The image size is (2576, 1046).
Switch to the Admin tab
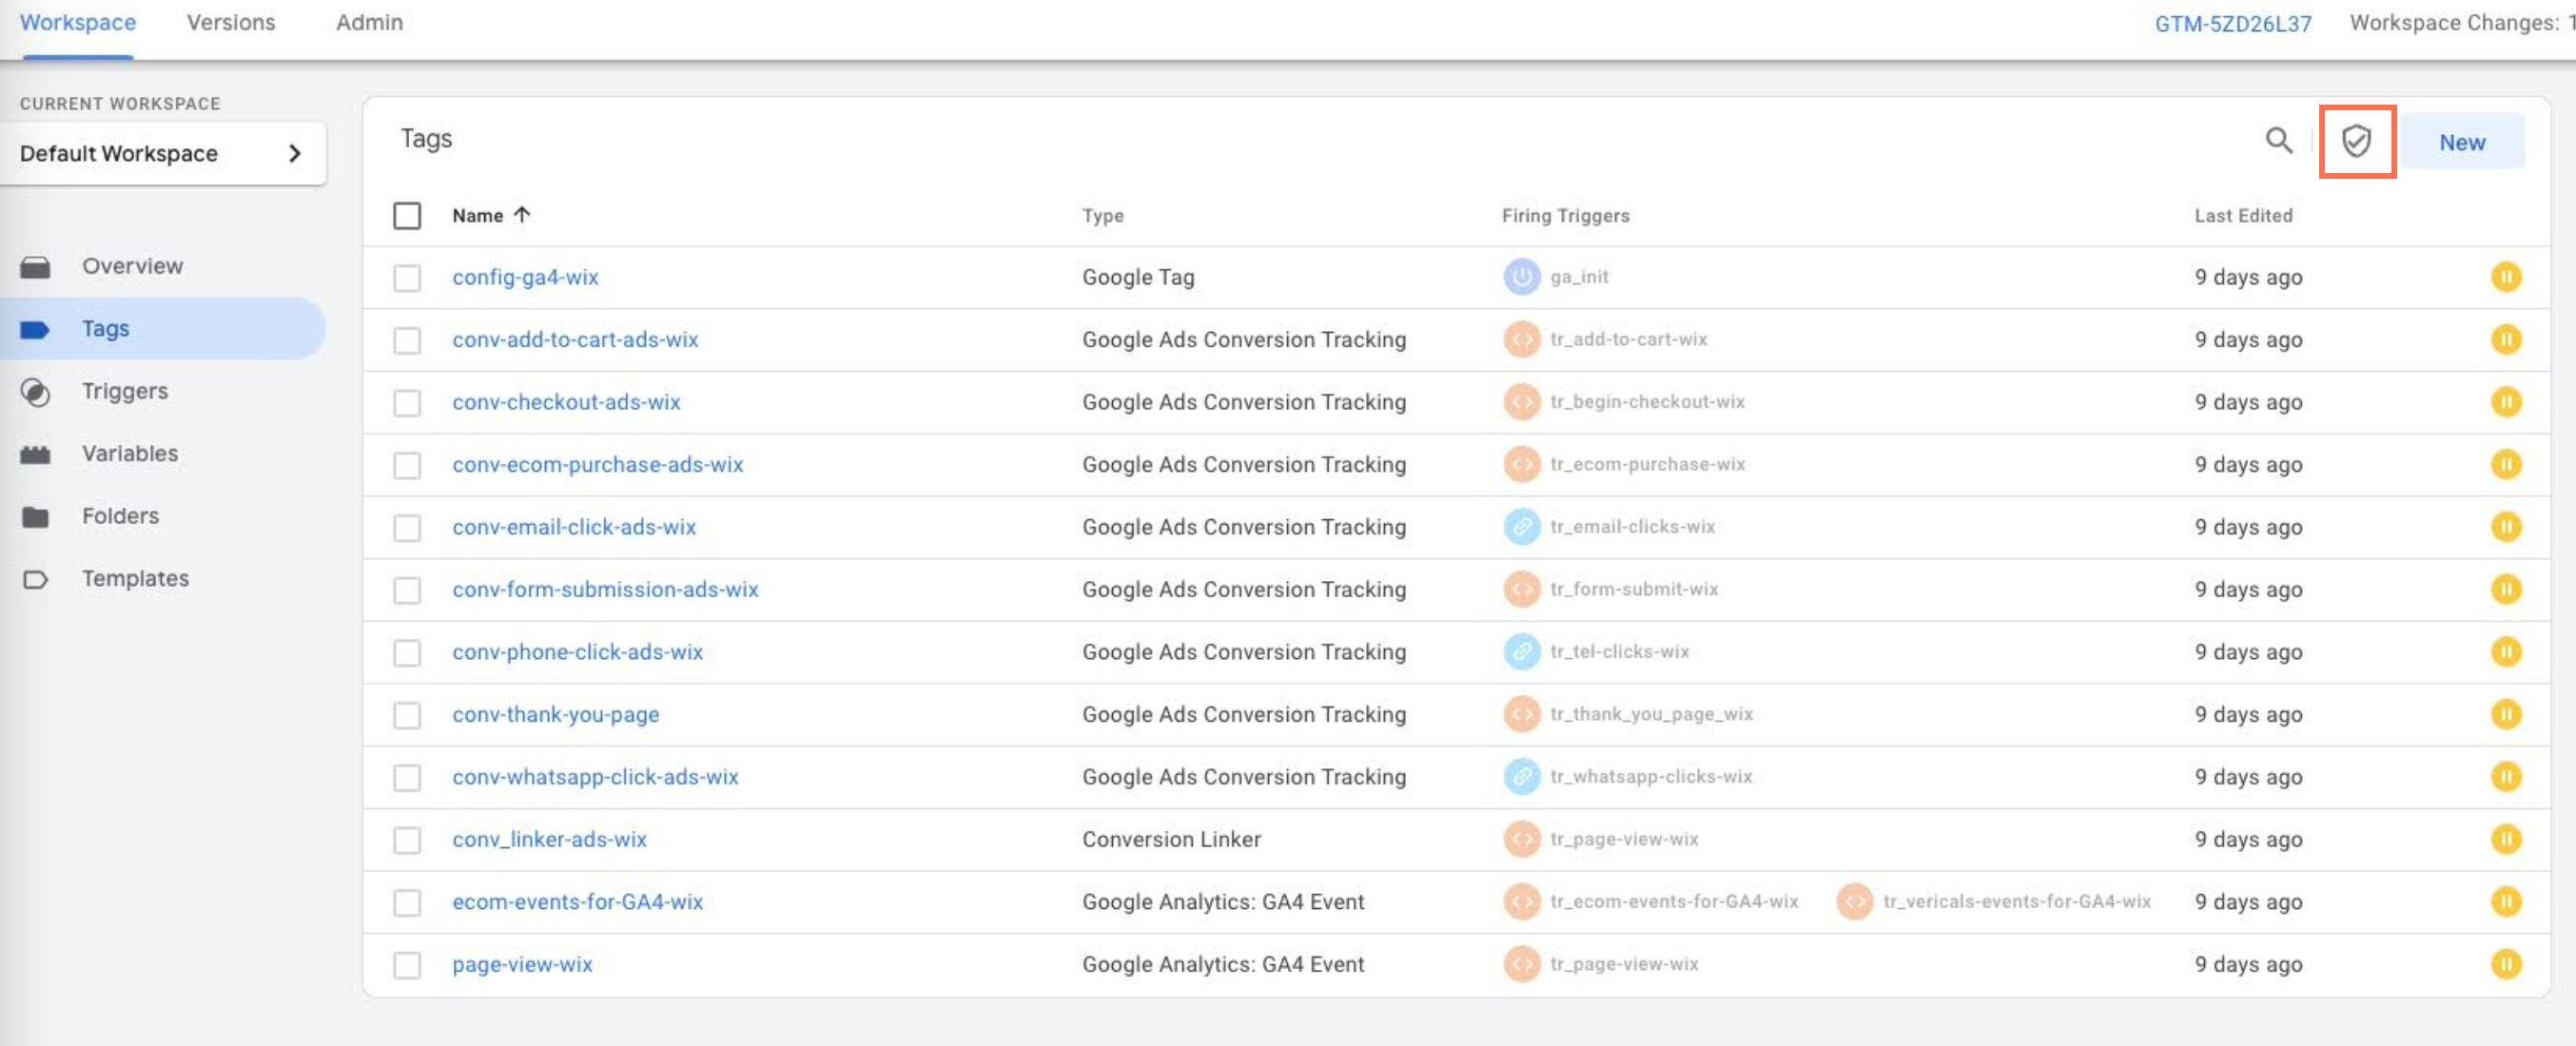368,23
